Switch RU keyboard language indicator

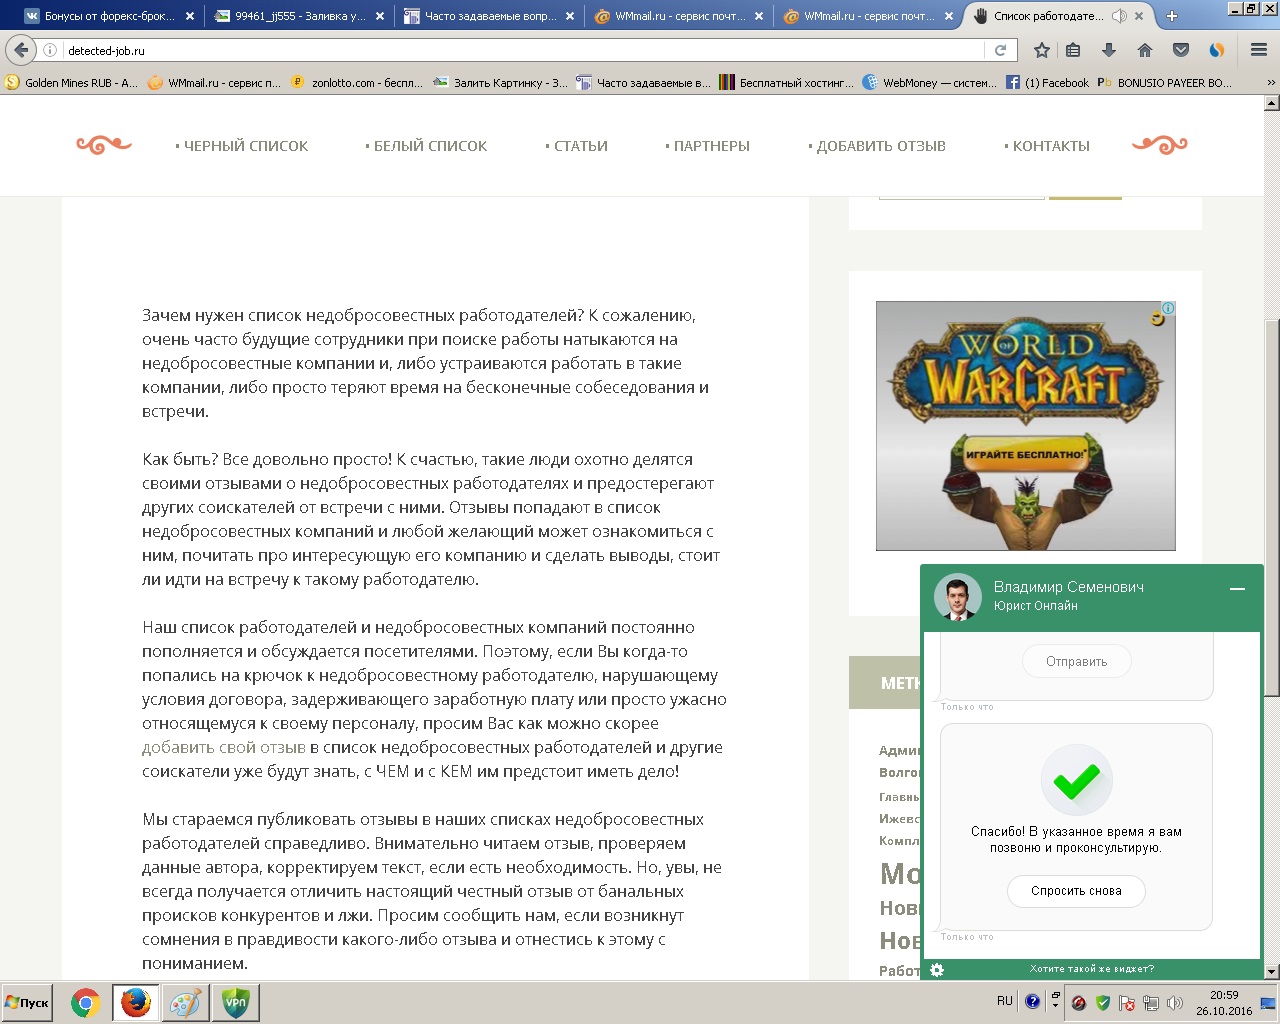pyautogui.click(x=1005, y=1001)
